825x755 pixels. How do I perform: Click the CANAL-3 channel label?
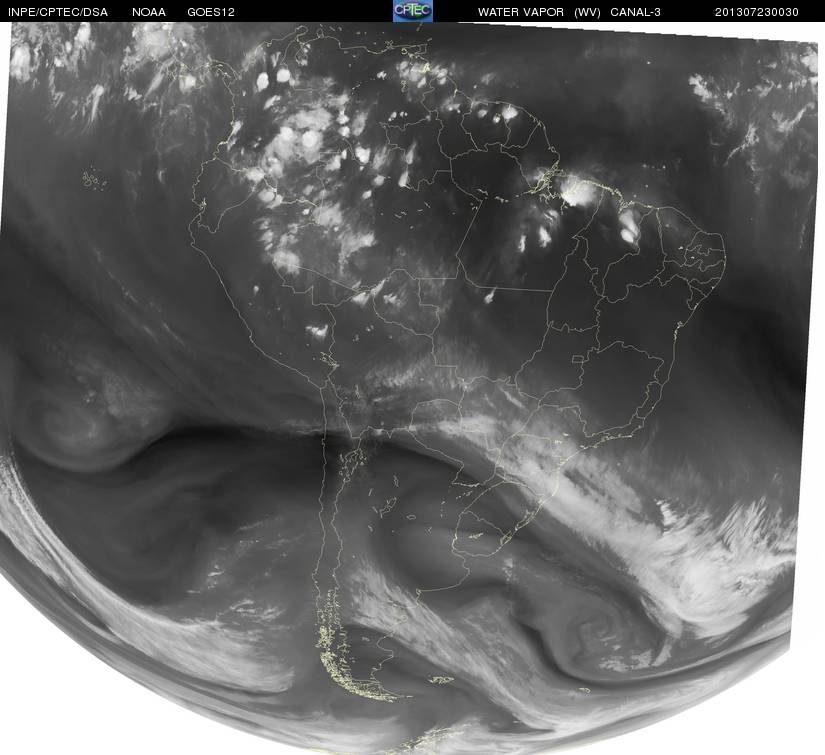[636, 12]
